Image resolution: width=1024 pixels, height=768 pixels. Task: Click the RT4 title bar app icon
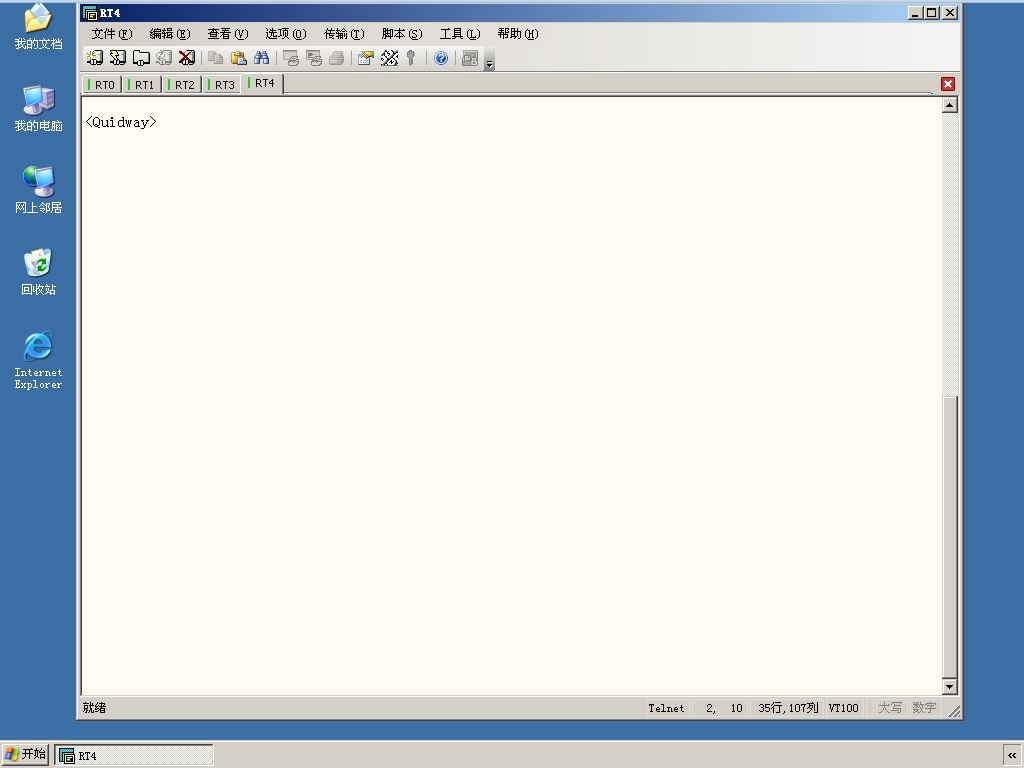90,13
